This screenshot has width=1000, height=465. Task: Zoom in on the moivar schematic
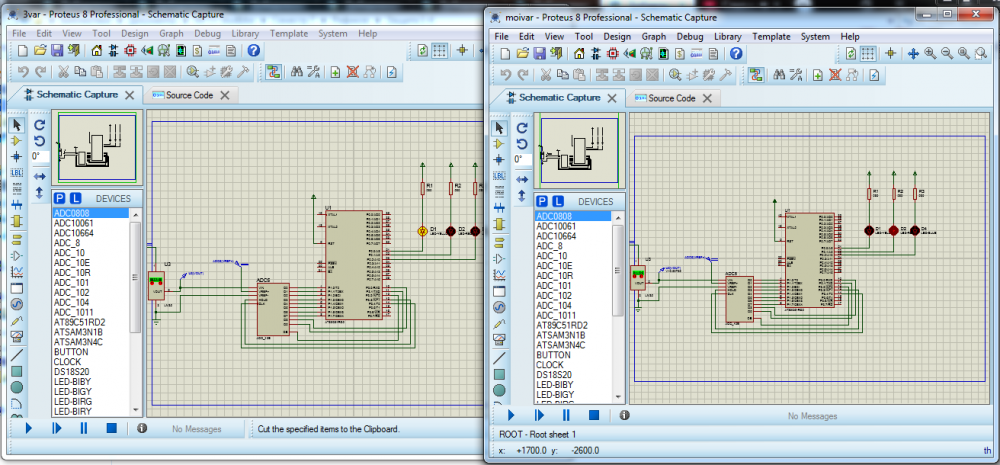point(930,53)
